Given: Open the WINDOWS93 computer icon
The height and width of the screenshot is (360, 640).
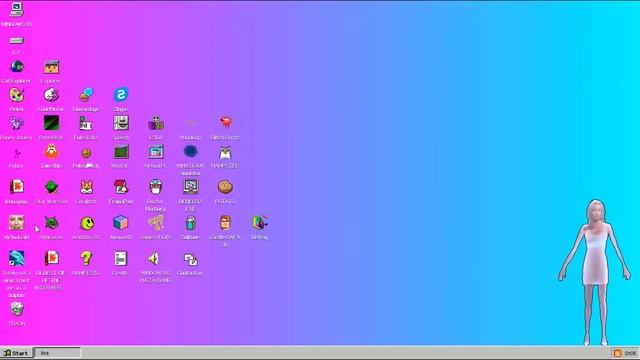Looking at the screenshot, I should click(x=16, y=9).
